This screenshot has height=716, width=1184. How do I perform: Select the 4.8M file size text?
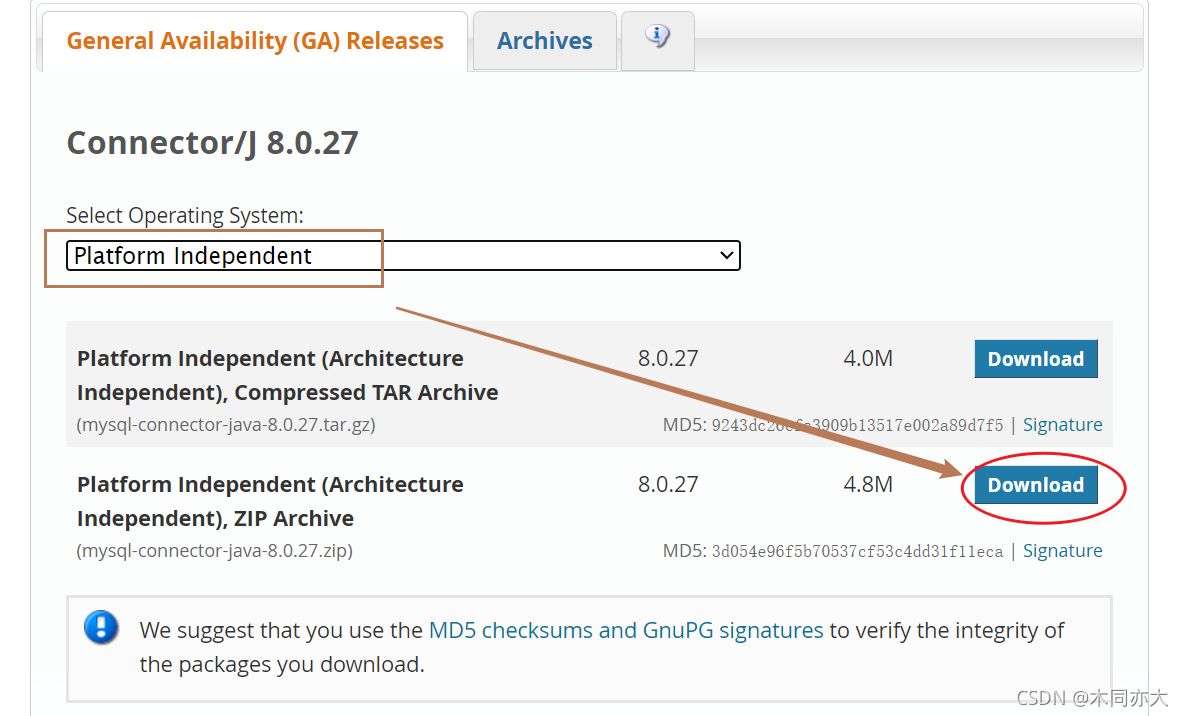click(868, 484)
